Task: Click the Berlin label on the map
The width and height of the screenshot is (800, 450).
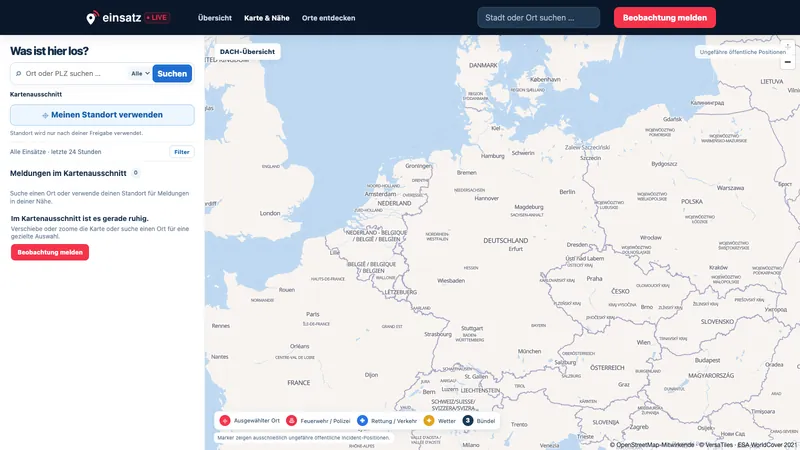Action: click(x=567, y=192)
